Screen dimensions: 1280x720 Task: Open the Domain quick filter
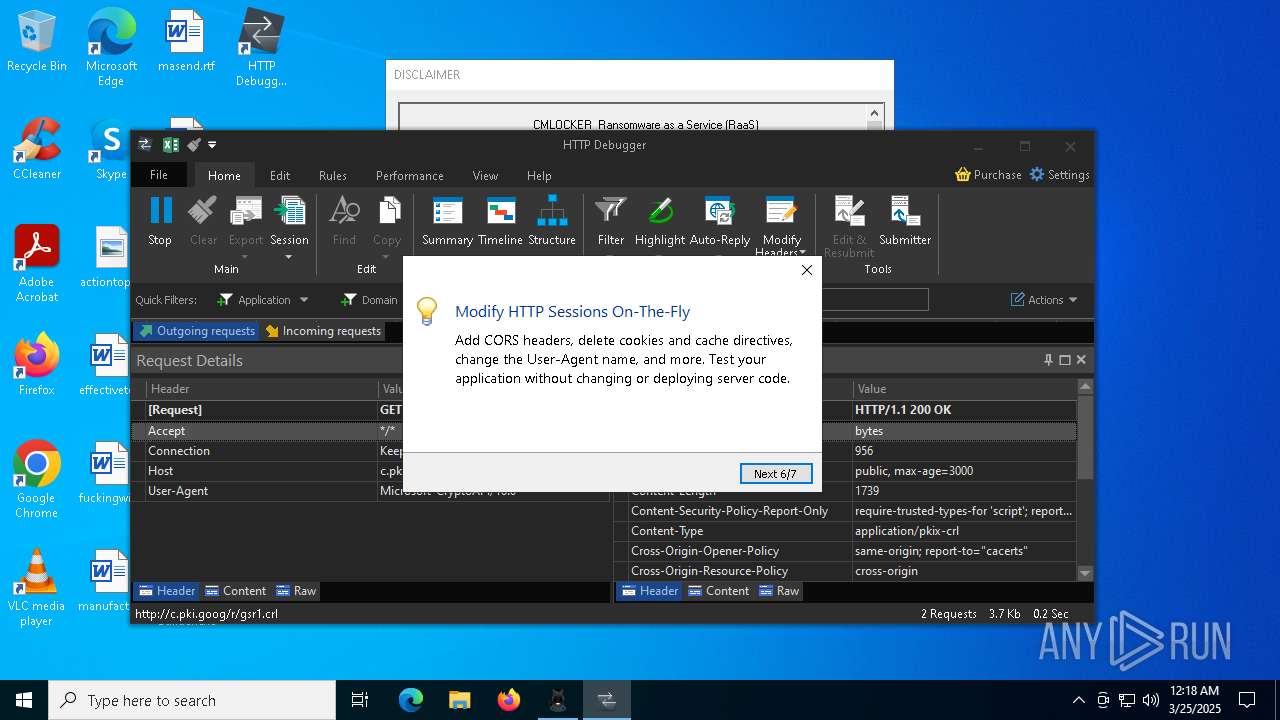coord(369,300)
